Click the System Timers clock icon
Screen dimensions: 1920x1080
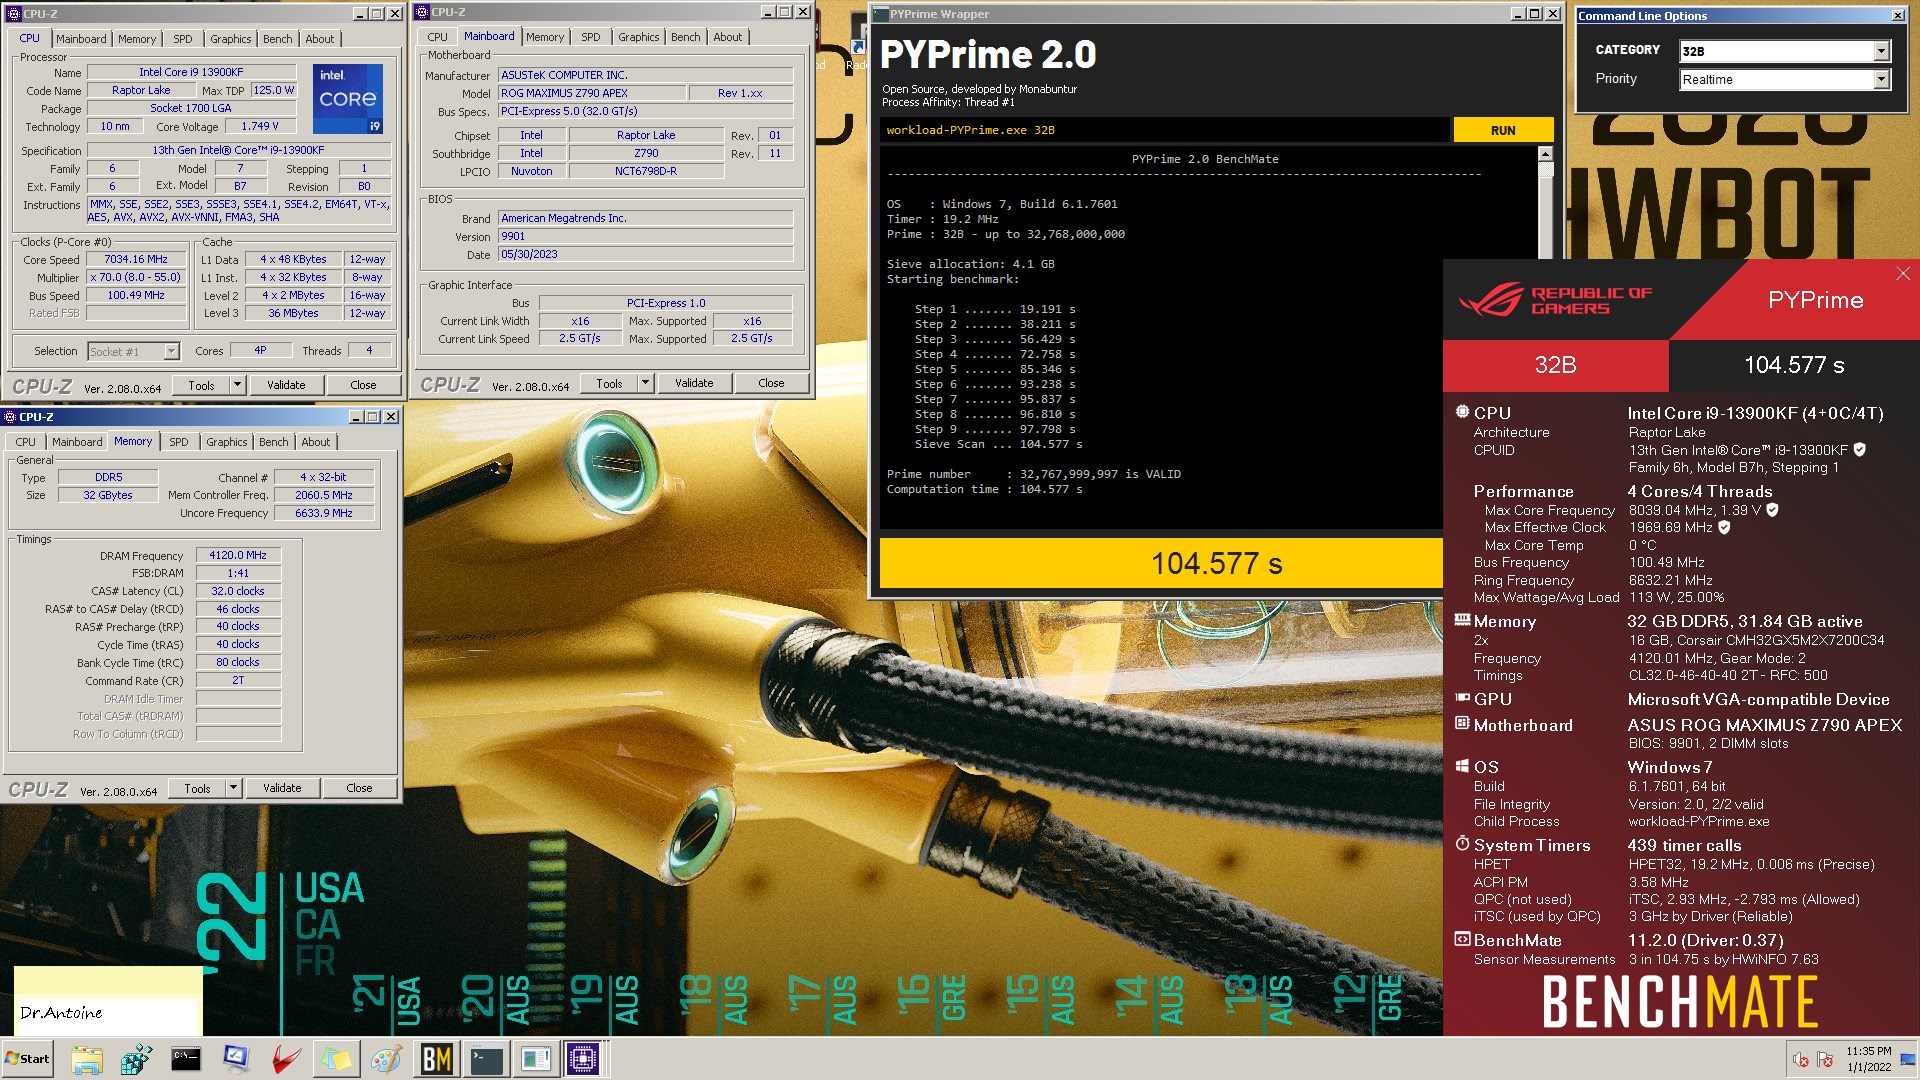[1462, 844]
